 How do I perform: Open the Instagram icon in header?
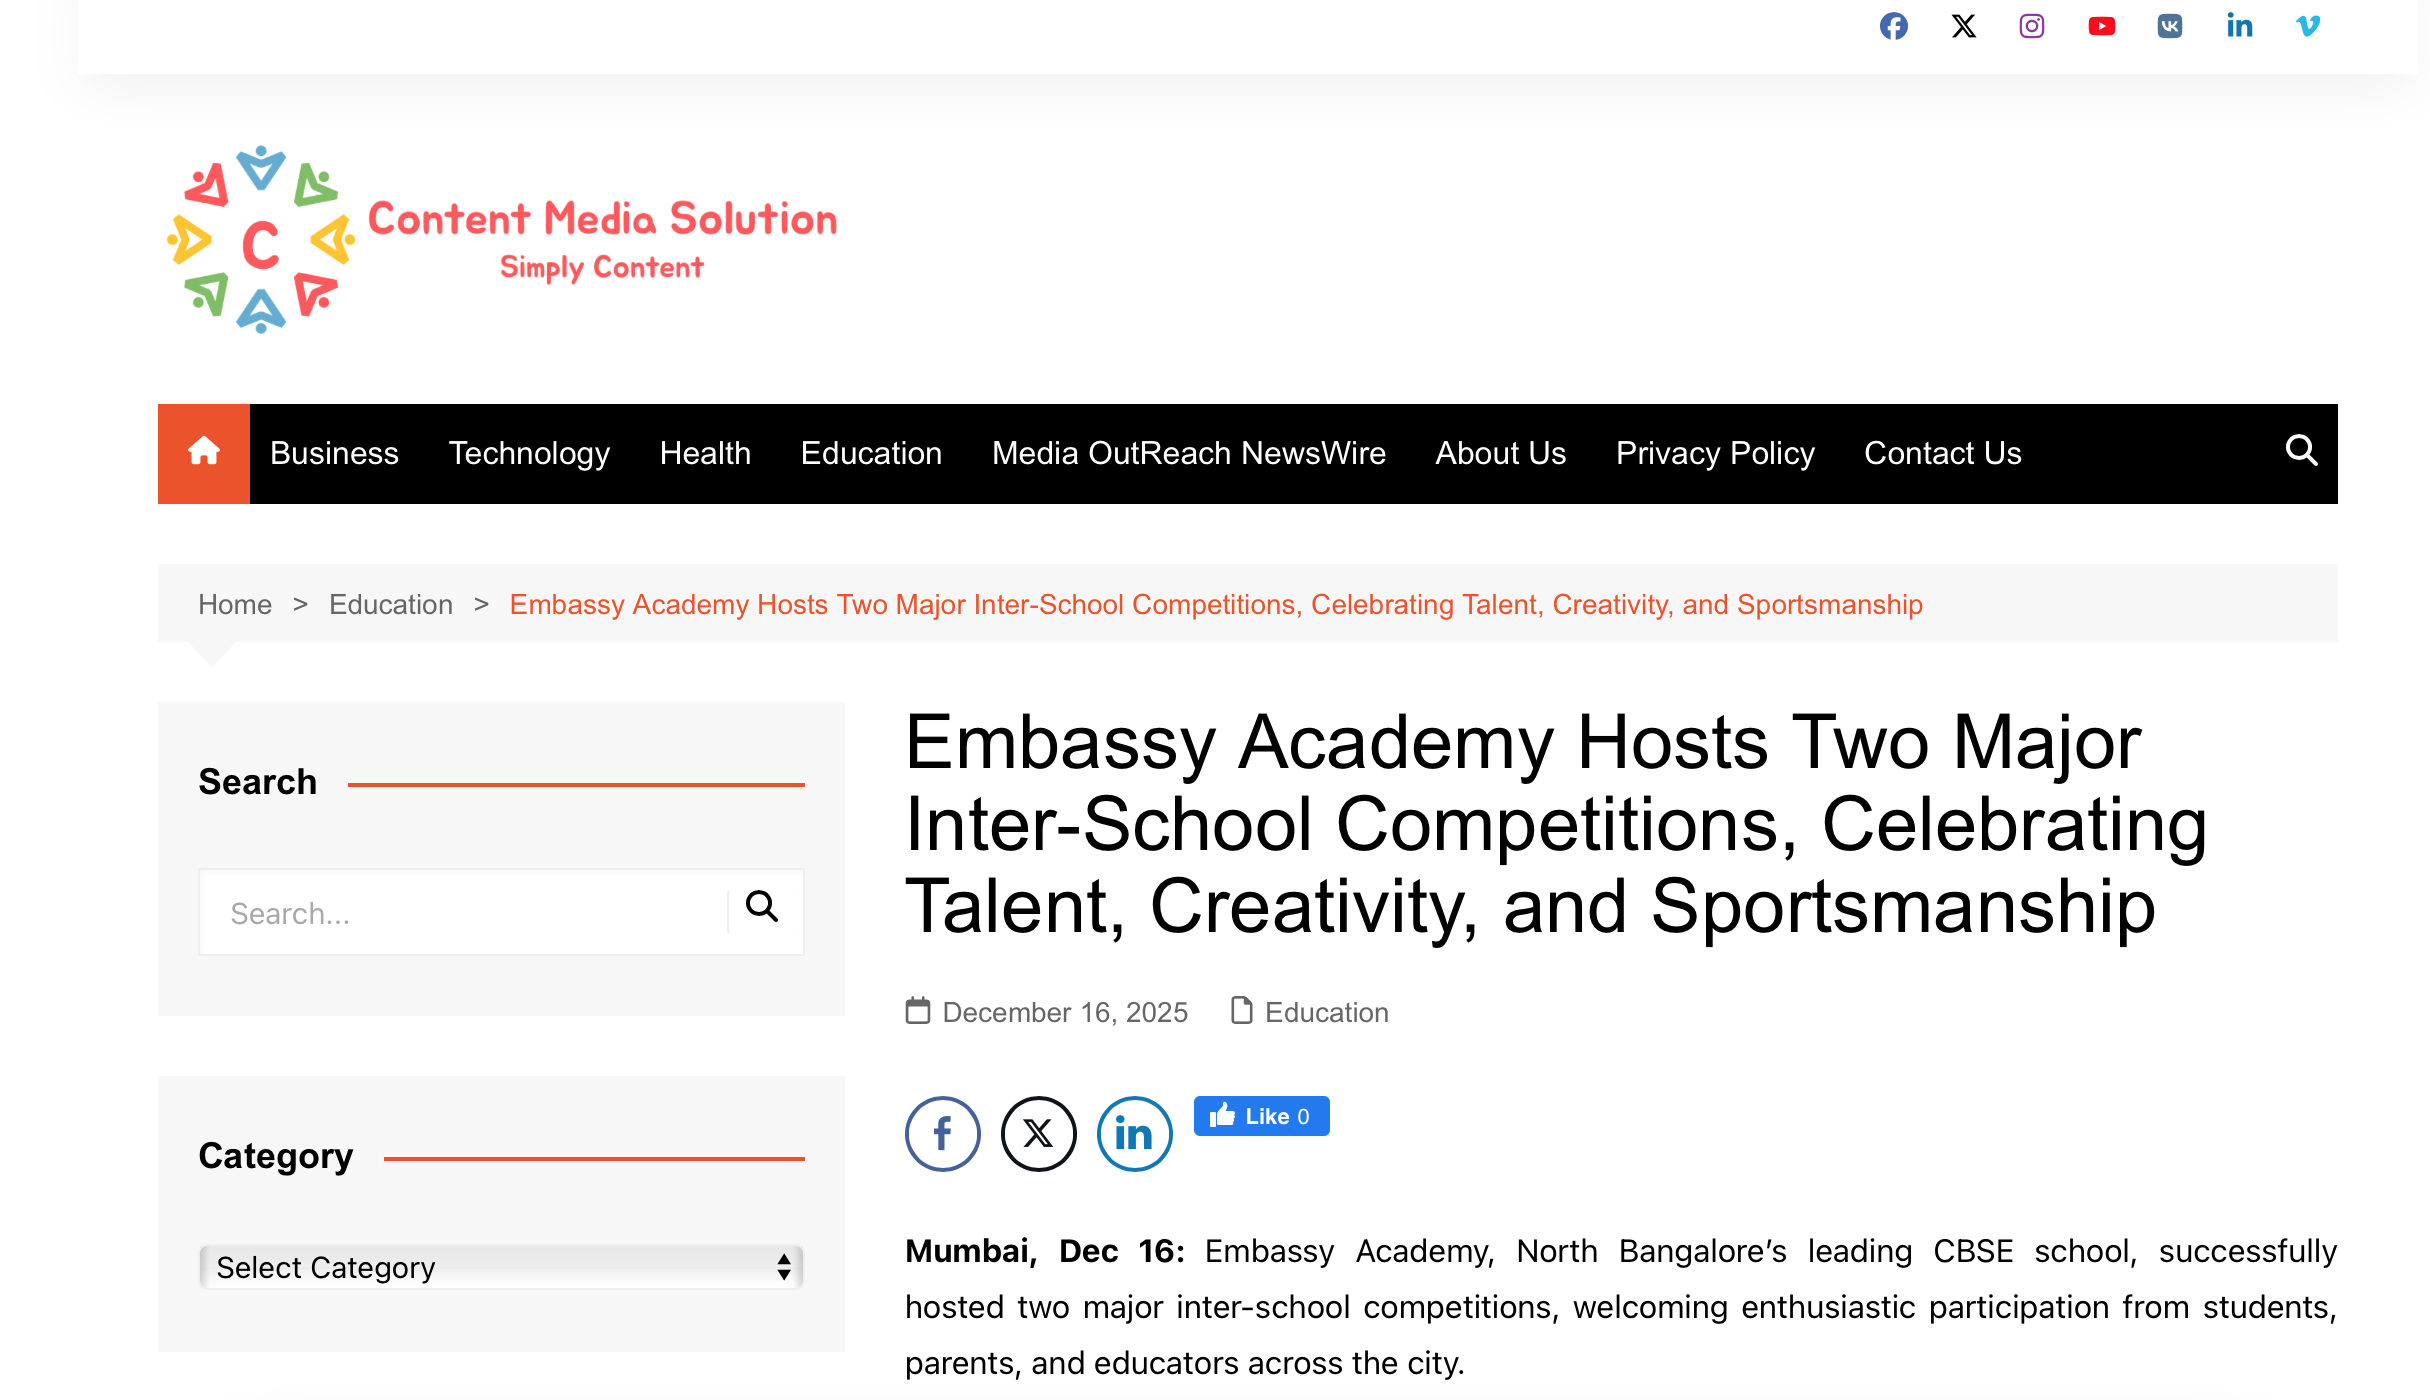click(x=2031, y=26)
